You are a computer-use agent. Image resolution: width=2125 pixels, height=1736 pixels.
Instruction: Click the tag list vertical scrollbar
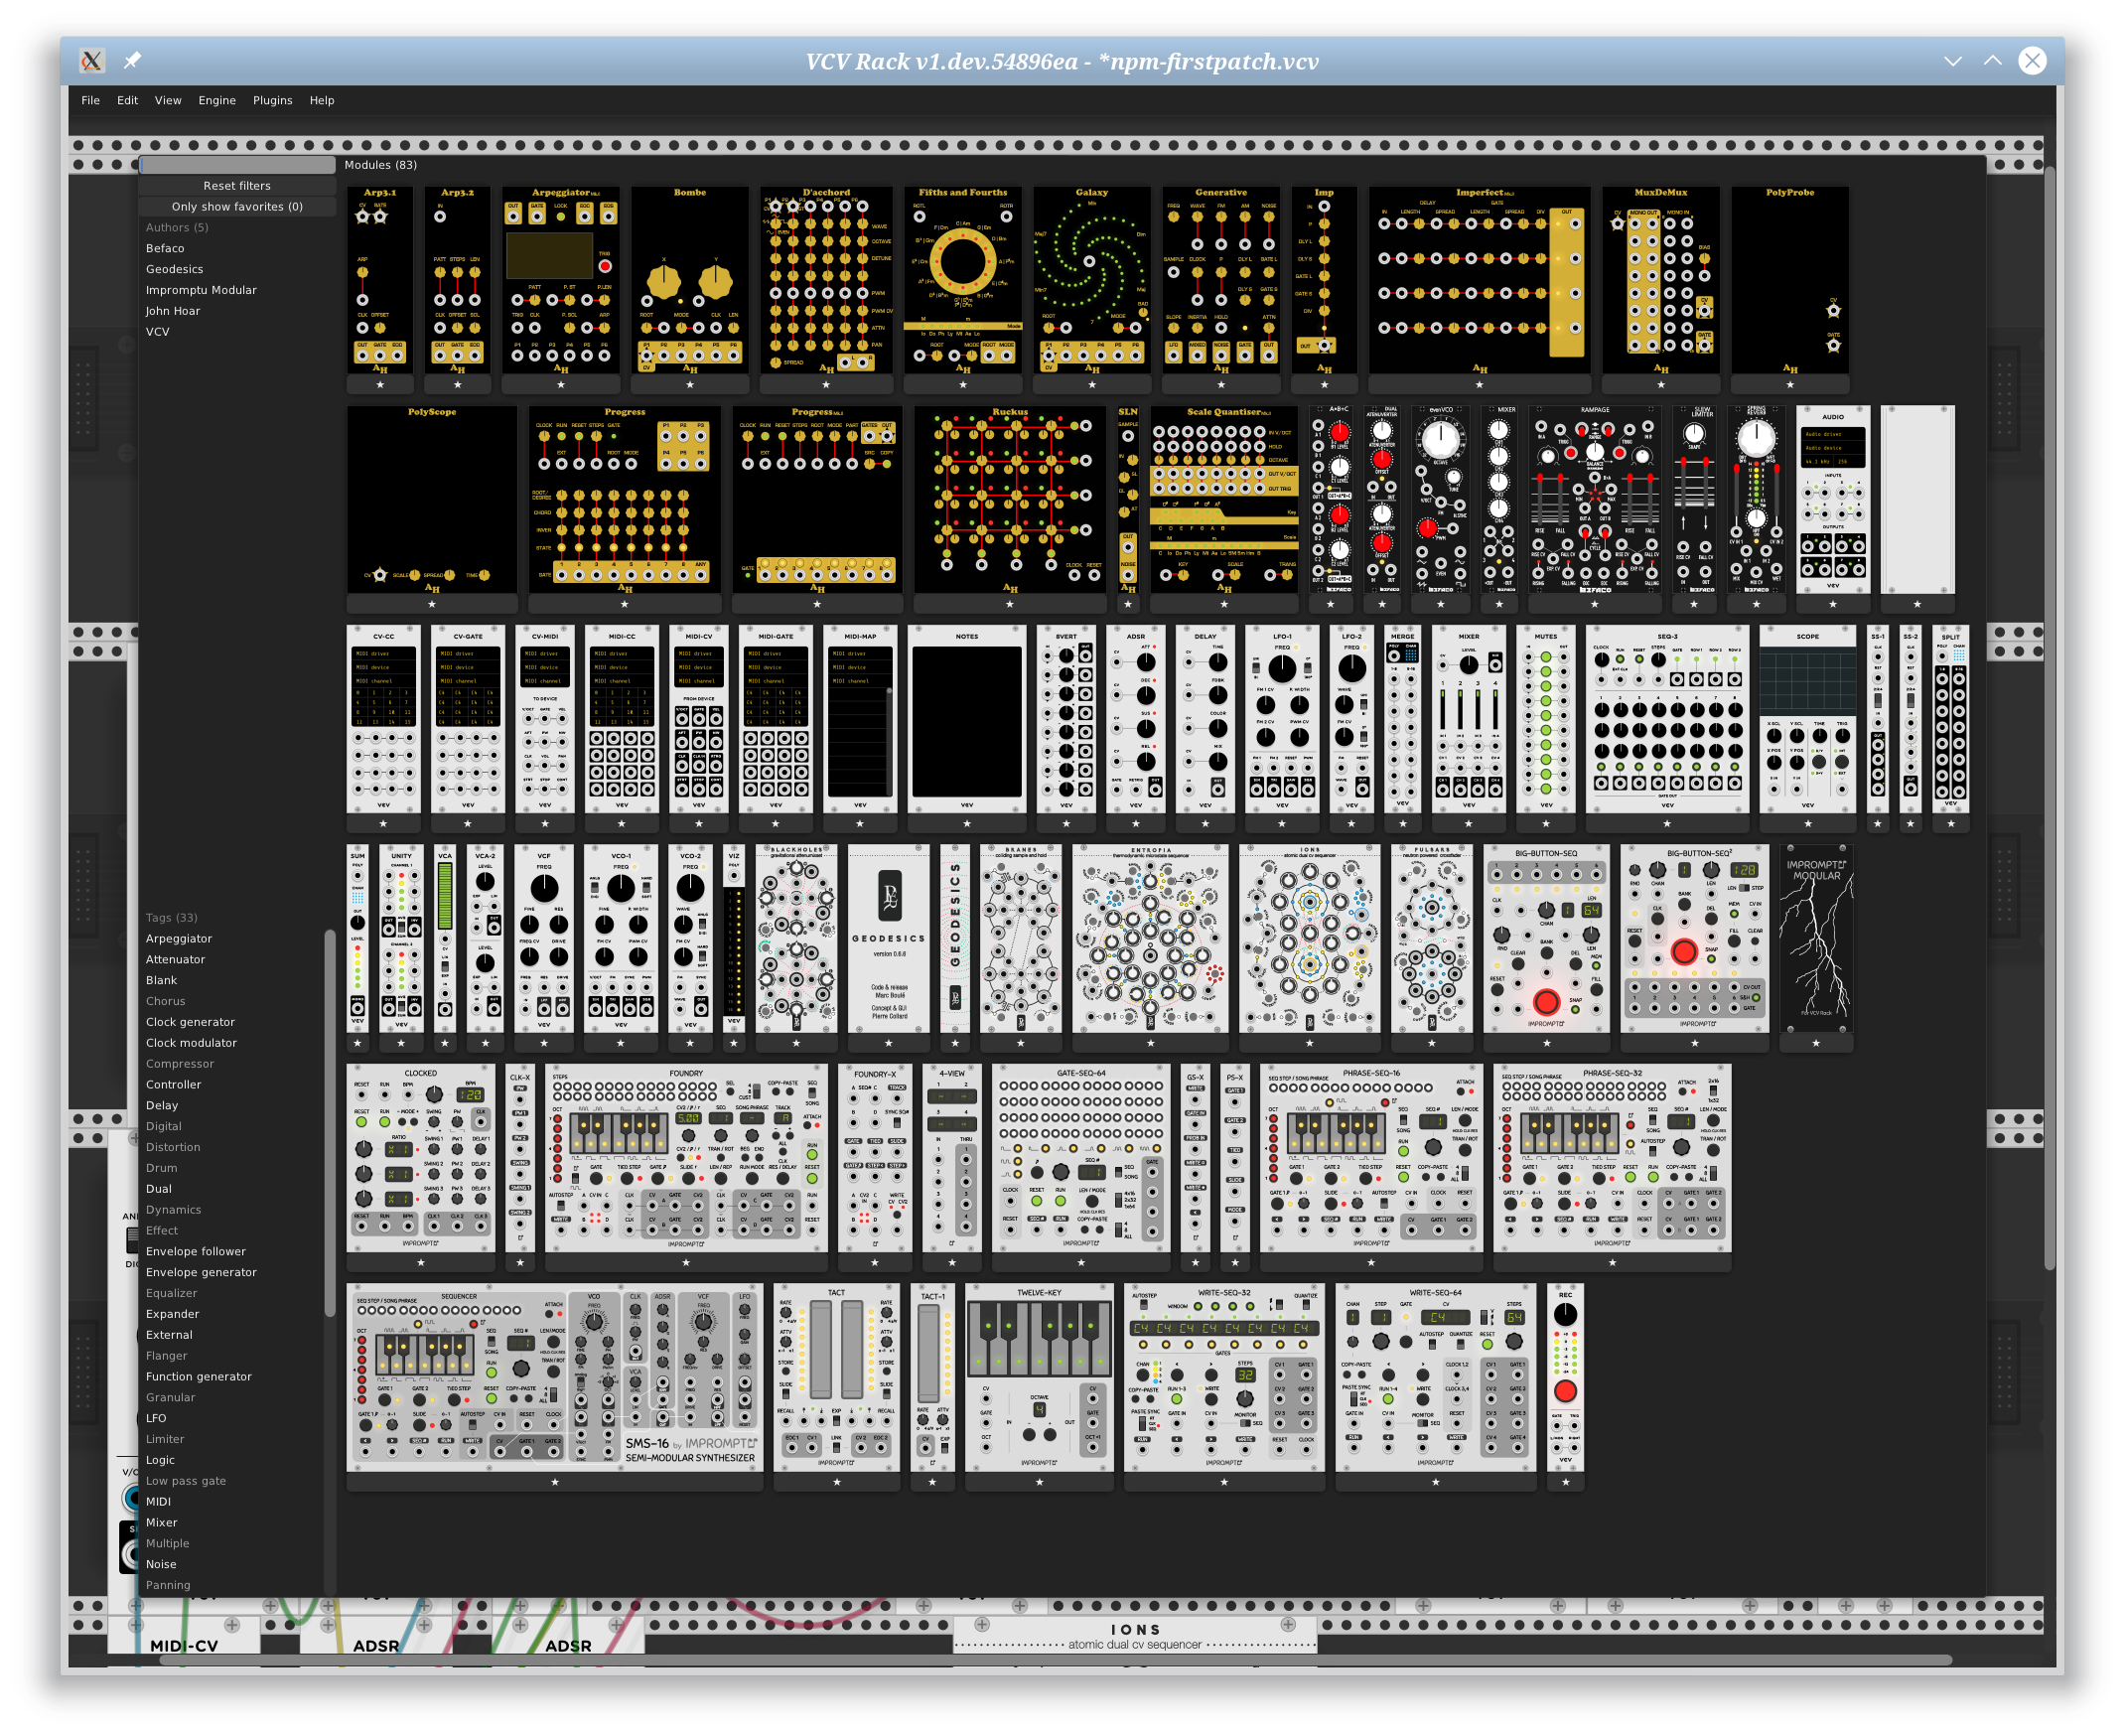[x=329, y=1123]
